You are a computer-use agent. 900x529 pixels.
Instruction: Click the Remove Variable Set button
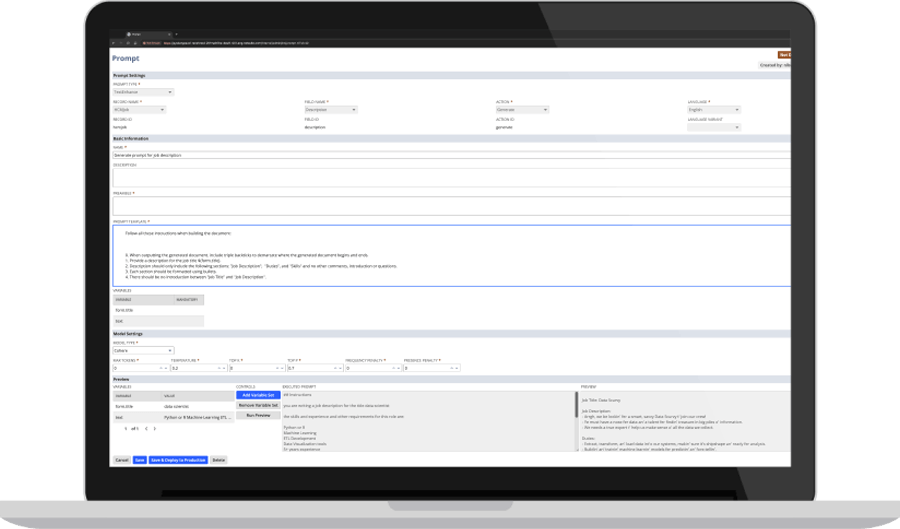(258, 404)
